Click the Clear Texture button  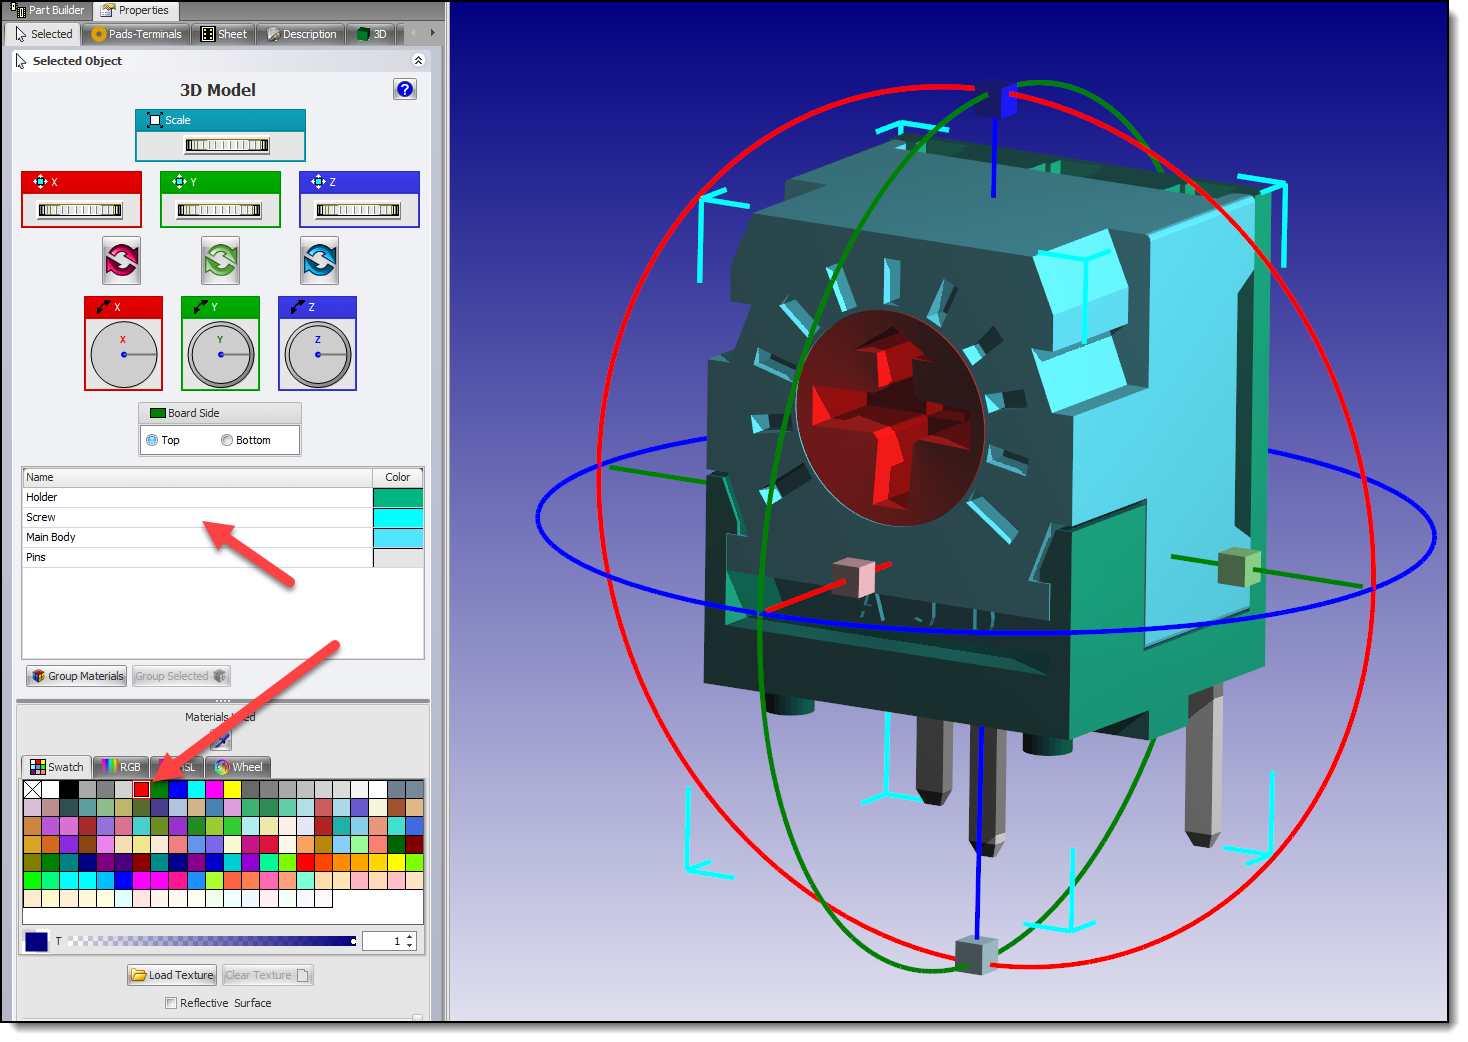[268, 975]
